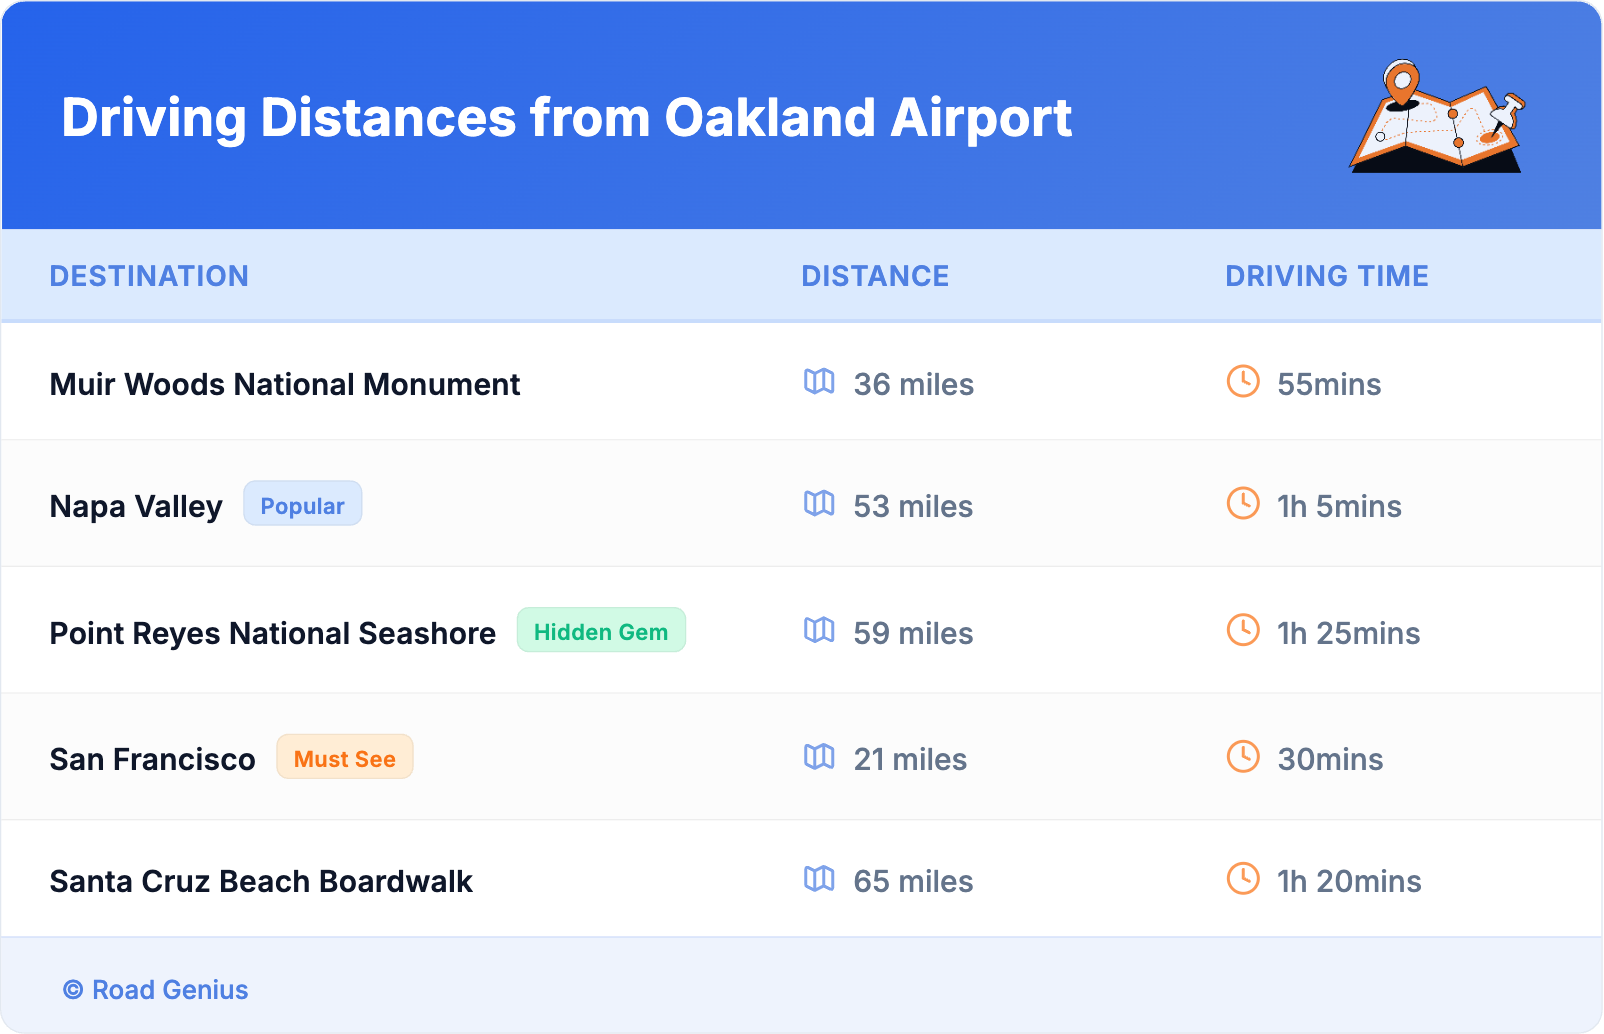Screen dimensions: 1604x1034
Task: Select the Popular badge next to Napa Valley
Action: click(x=302, y=505)
